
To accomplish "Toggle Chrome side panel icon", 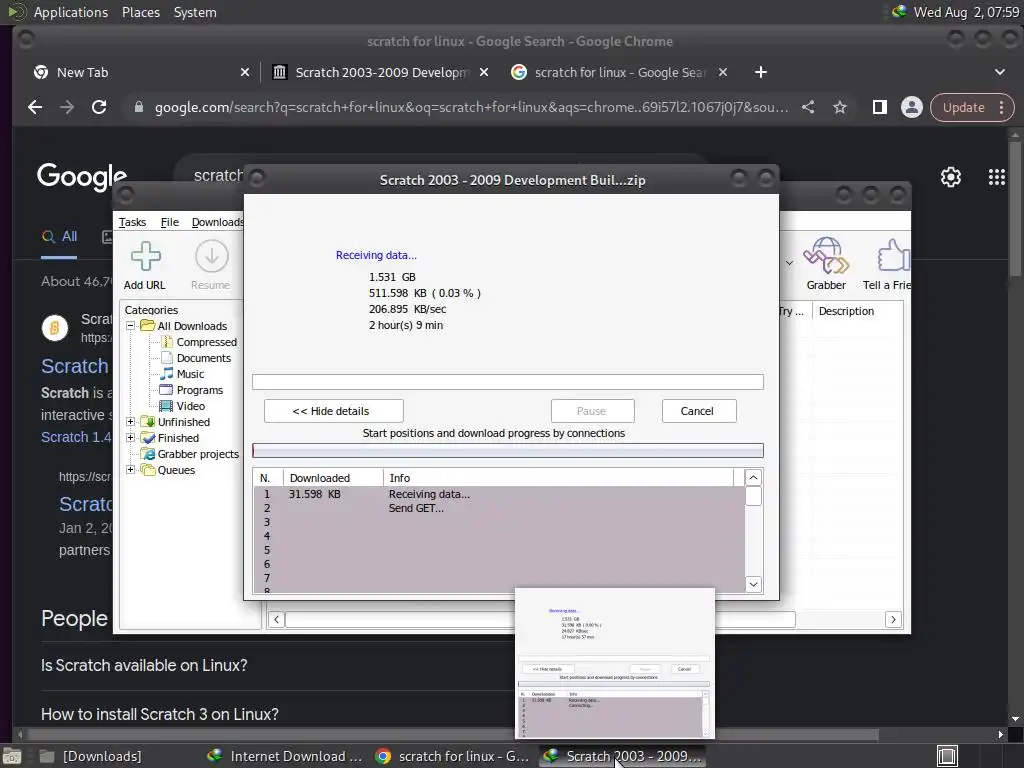I will click(880, 107).
